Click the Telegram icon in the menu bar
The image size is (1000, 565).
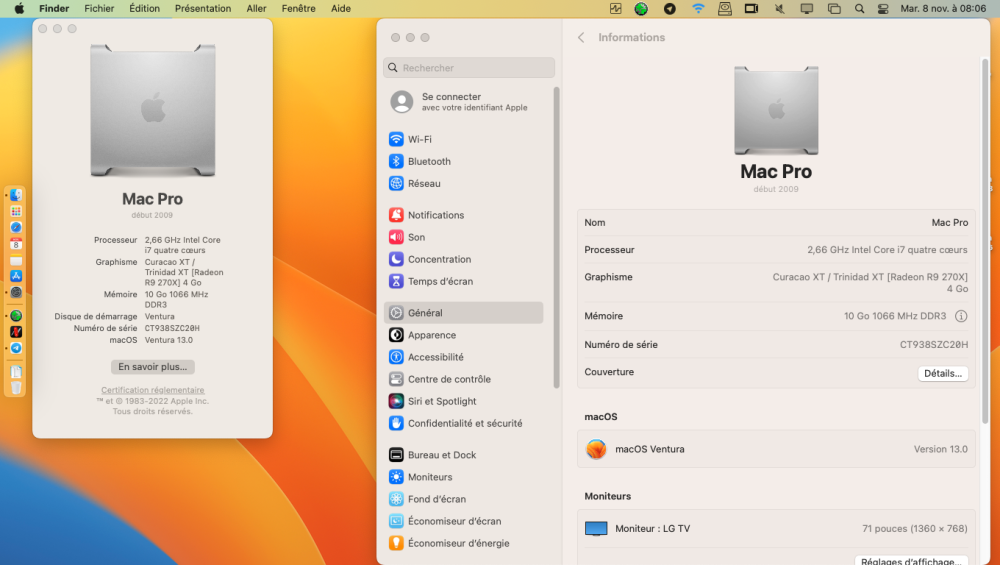pyautogui.click(x=670, y=8)
